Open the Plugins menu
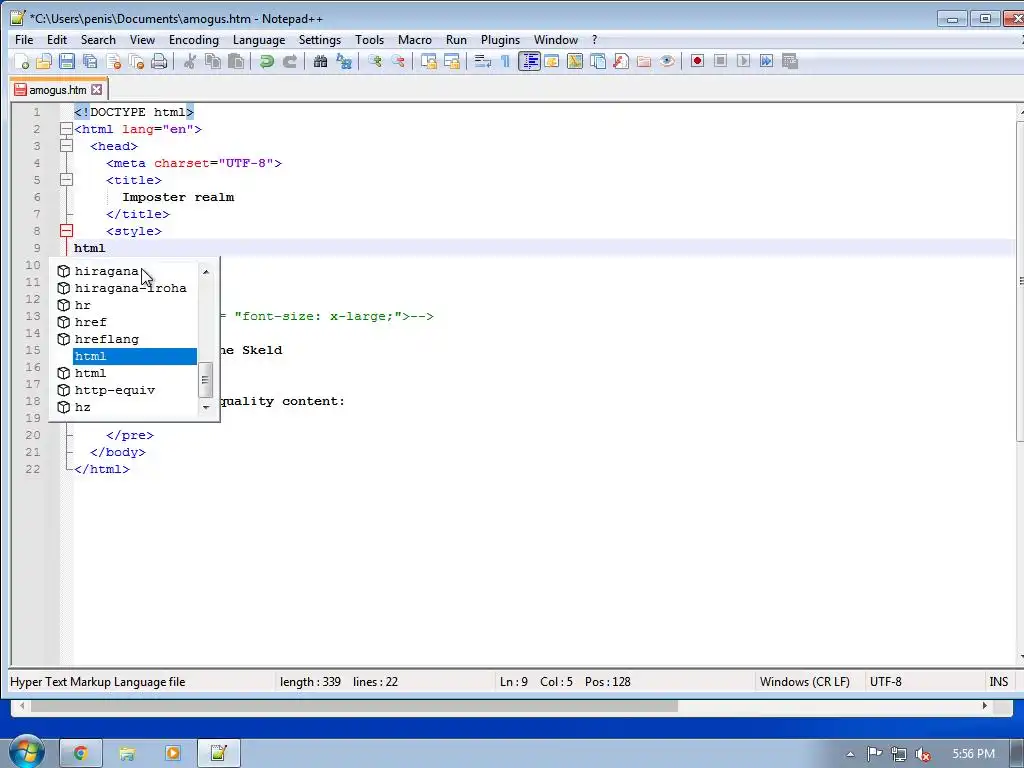 [x=500, y=40]
